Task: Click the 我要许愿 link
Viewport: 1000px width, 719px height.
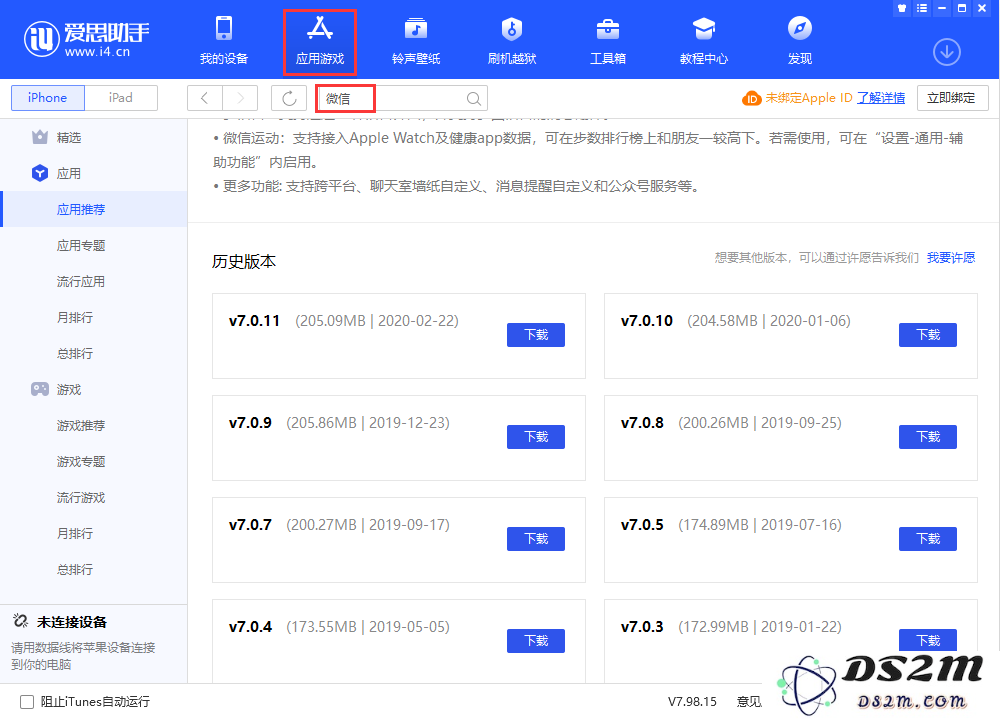Action: (x=951, y=258)
